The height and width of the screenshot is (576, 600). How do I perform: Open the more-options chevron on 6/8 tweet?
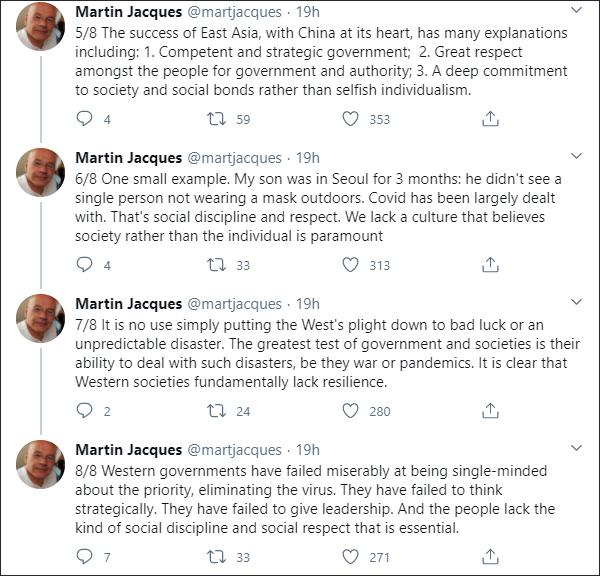pos(576,156)
